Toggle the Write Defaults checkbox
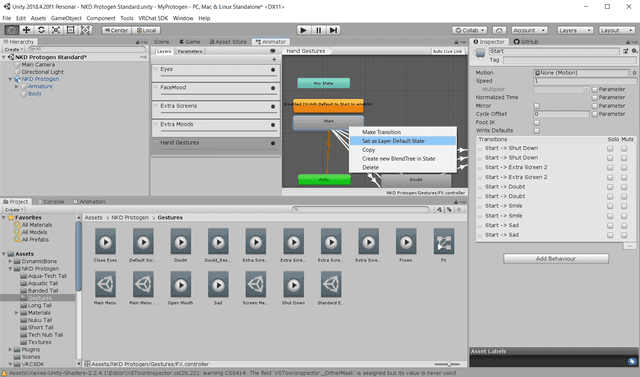This screenshot has width=640, height=377. pos(537,131)
